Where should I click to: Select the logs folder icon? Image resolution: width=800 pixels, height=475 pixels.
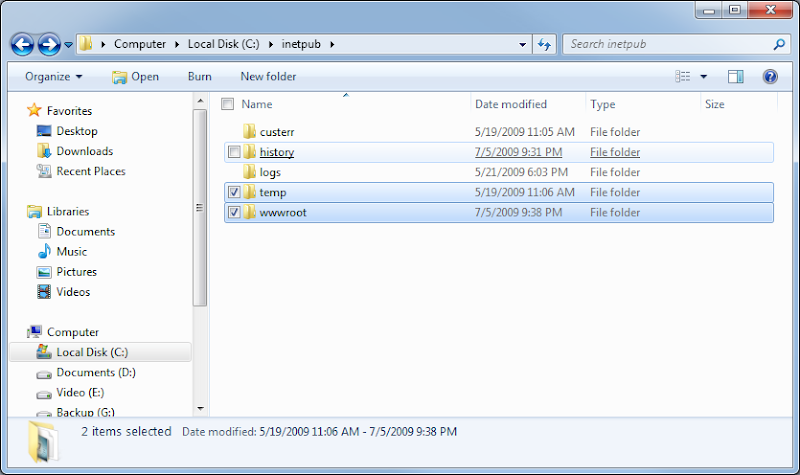[249, 172]
